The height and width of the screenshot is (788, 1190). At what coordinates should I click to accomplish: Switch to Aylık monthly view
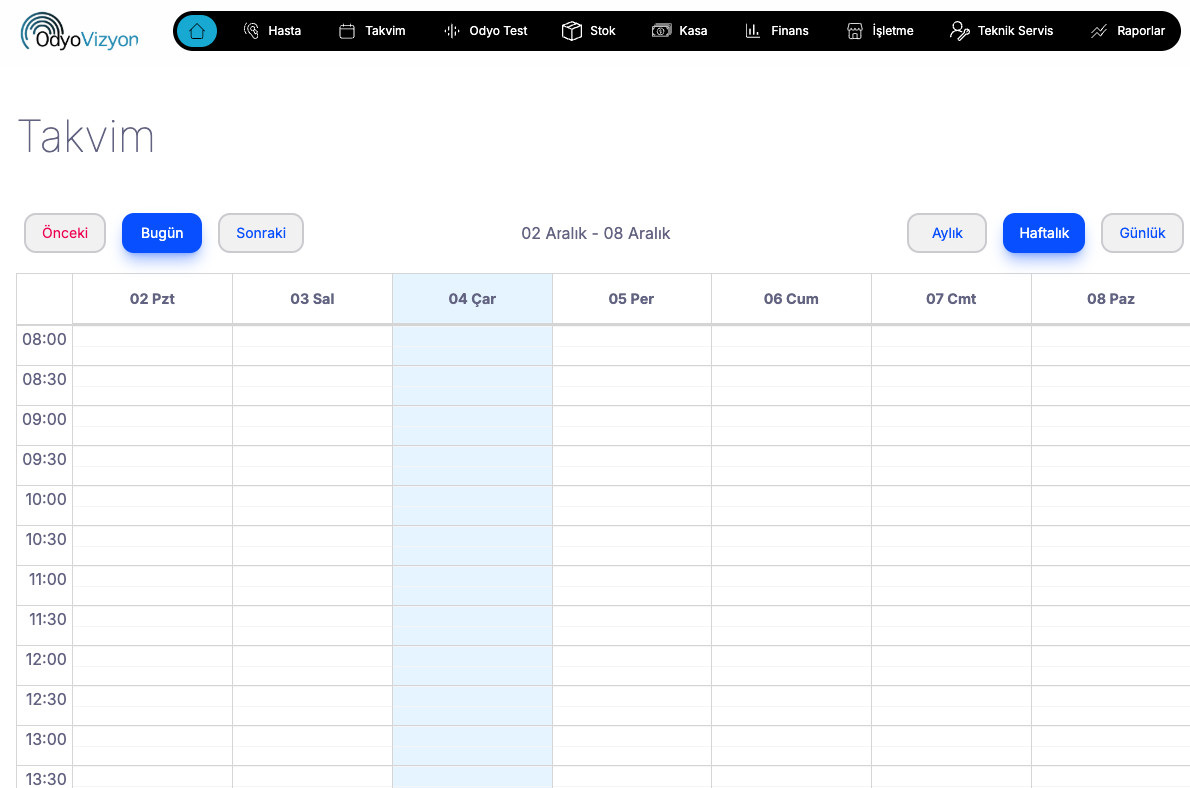tap(947, 233)
